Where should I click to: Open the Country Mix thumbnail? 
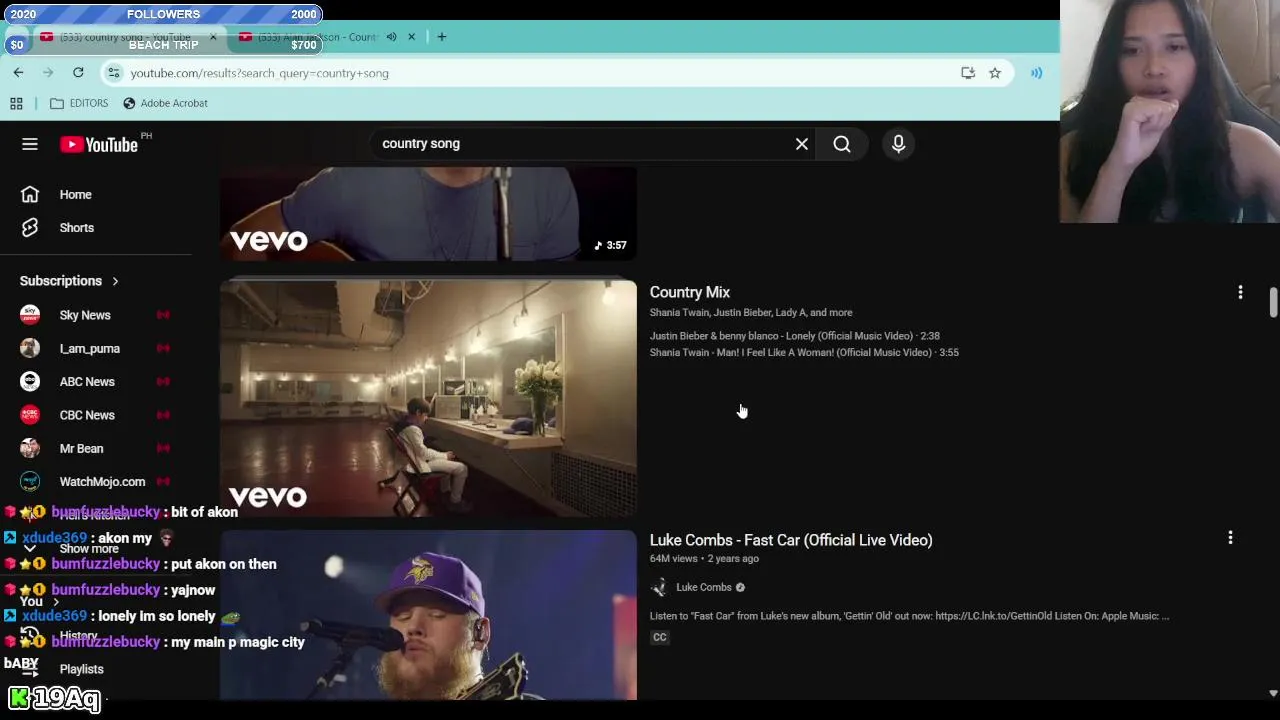coord(428,398)
